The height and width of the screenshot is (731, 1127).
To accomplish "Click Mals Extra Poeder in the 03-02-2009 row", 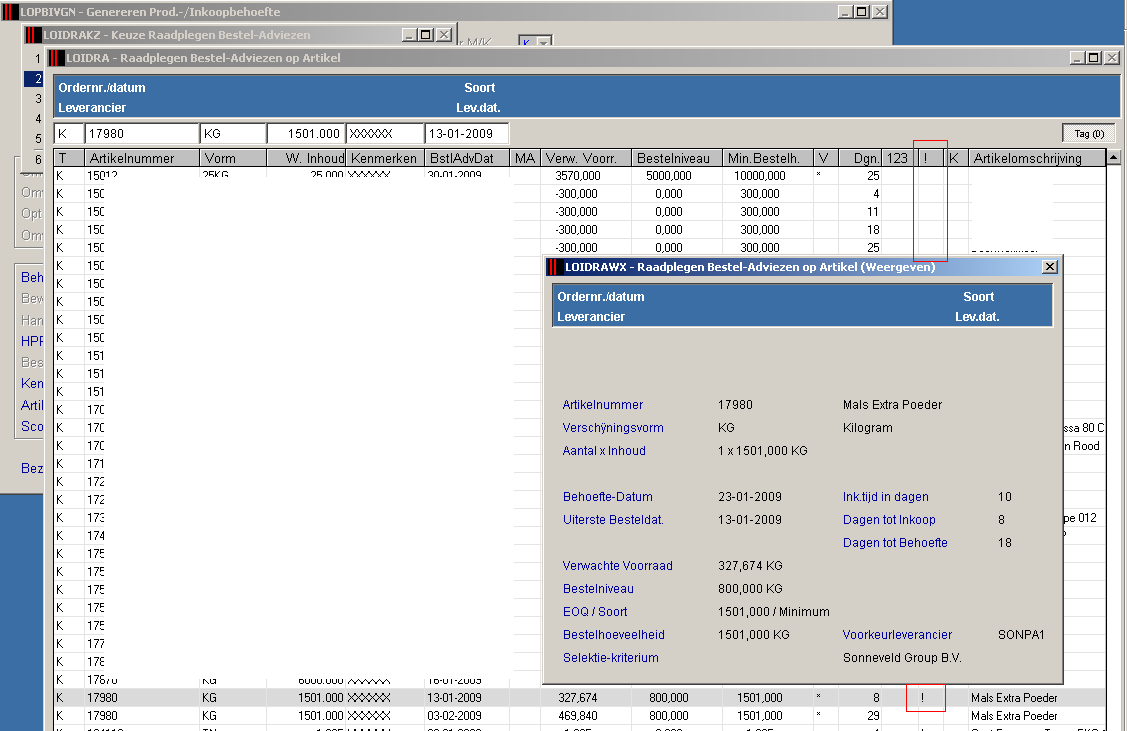I will tap(1014, 716).
